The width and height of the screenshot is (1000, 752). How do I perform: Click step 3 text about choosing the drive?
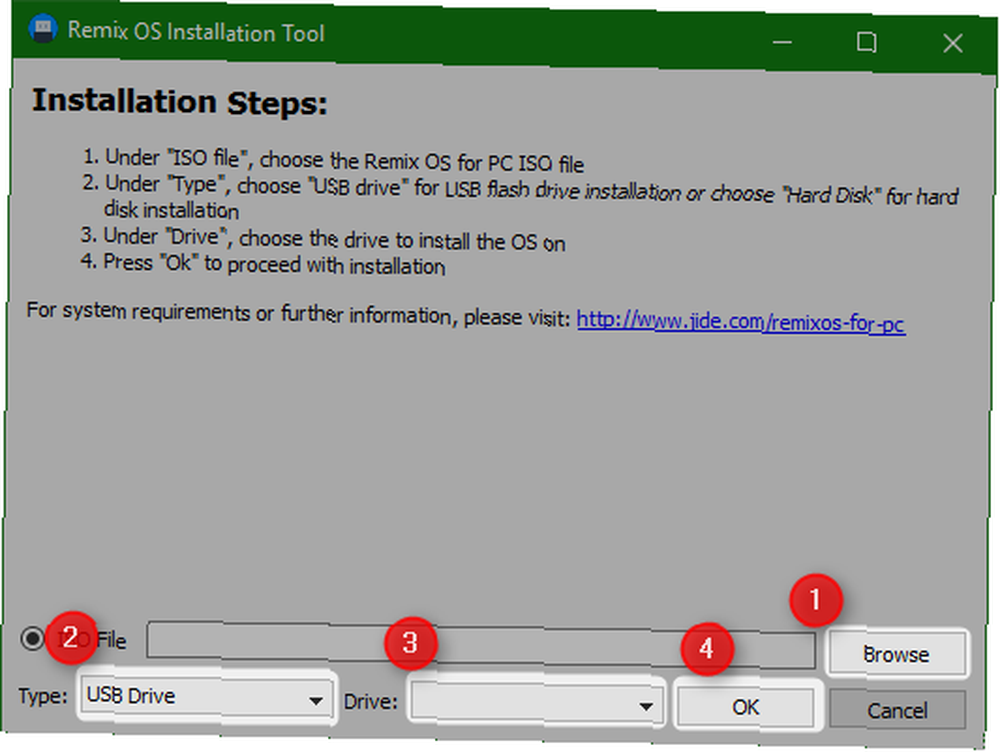(323, 239)
